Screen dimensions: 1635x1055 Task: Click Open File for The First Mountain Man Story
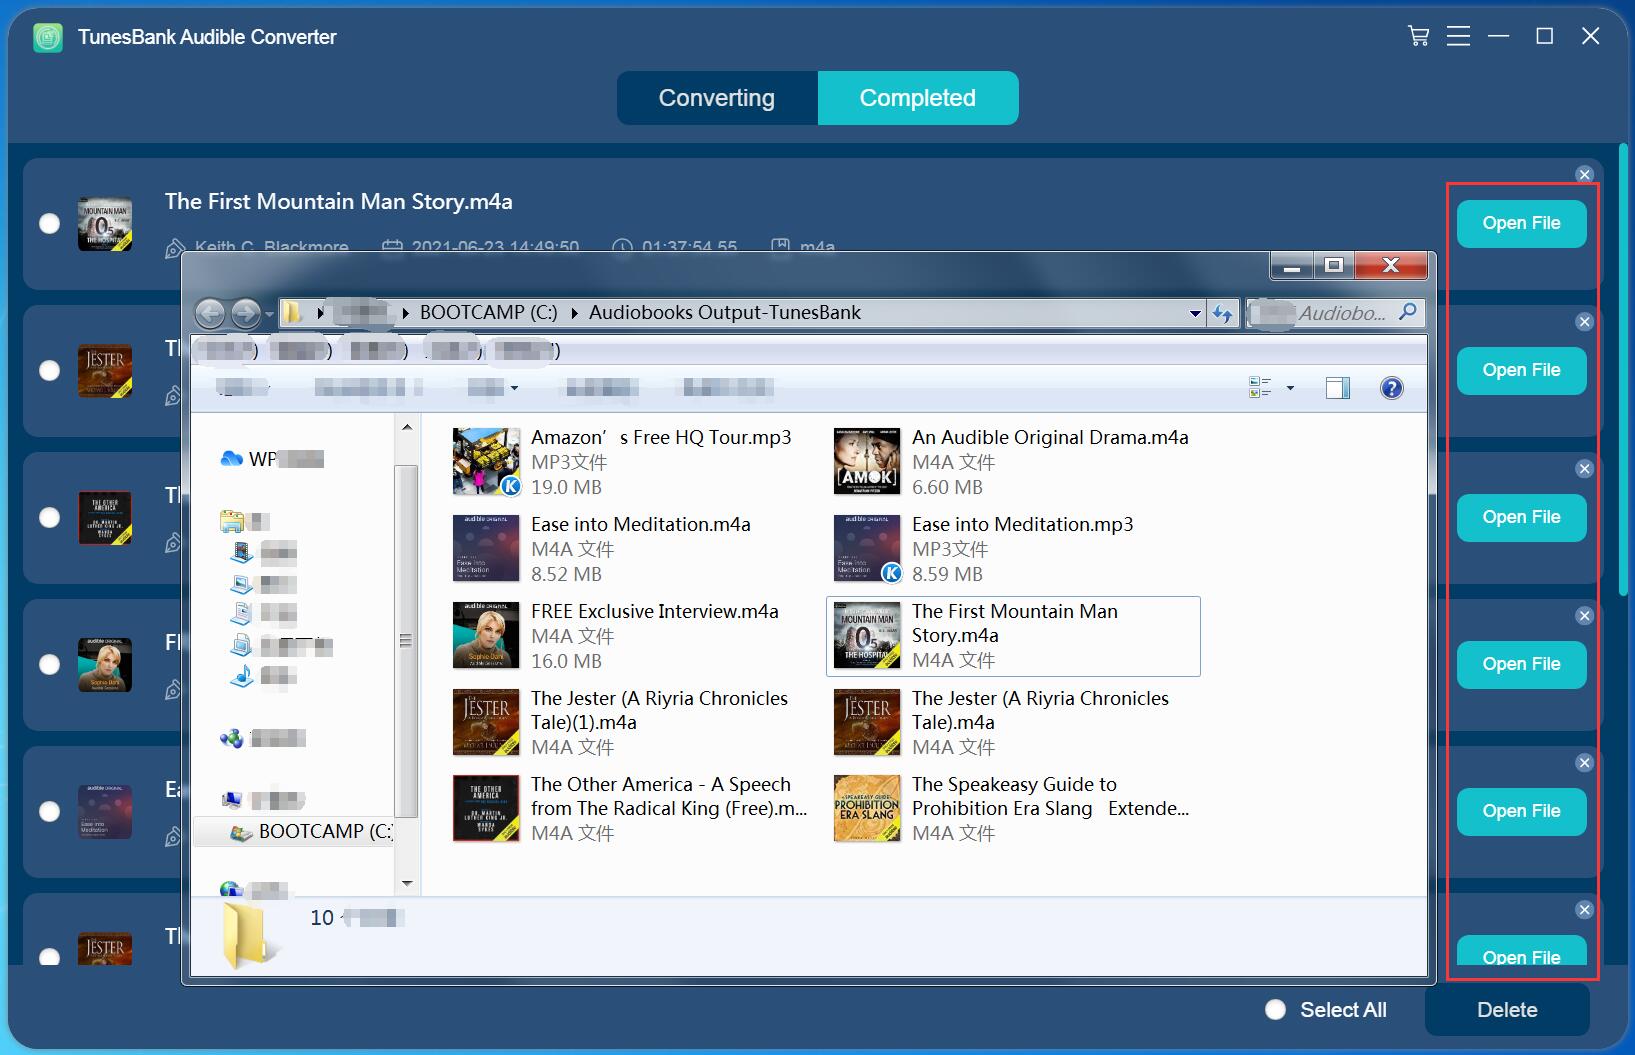coord(1521,223)
